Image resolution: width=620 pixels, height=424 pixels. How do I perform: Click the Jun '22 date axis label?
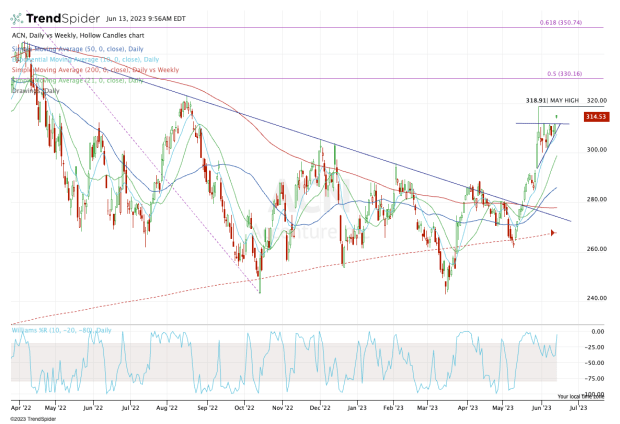[x=93, y=407]
